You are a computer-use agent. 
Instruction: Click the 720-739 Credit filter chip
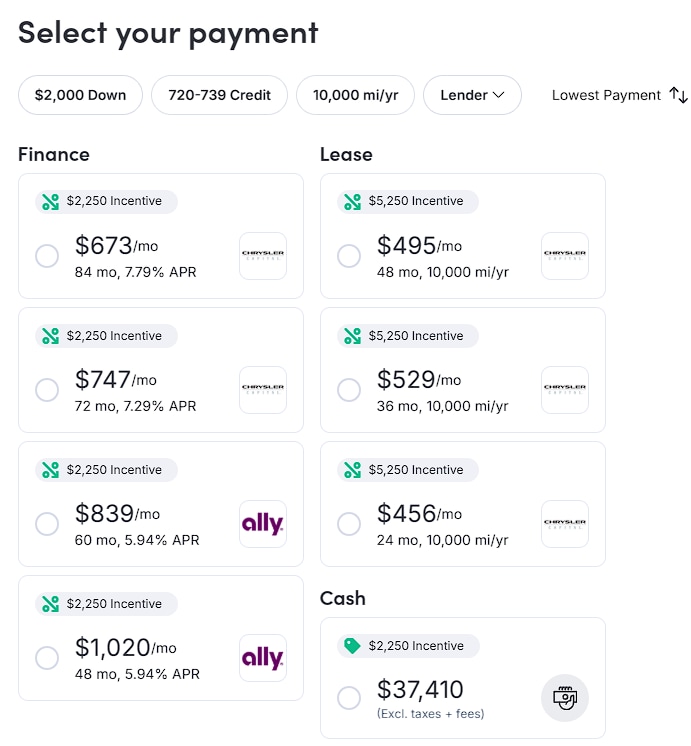tap(219, 95)
